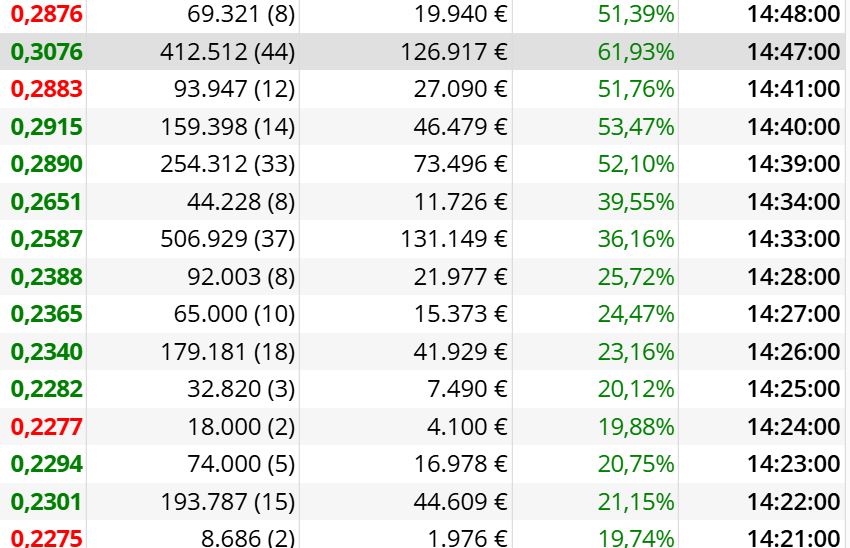Click the volume 412.512 (44)

pos(228,52)
